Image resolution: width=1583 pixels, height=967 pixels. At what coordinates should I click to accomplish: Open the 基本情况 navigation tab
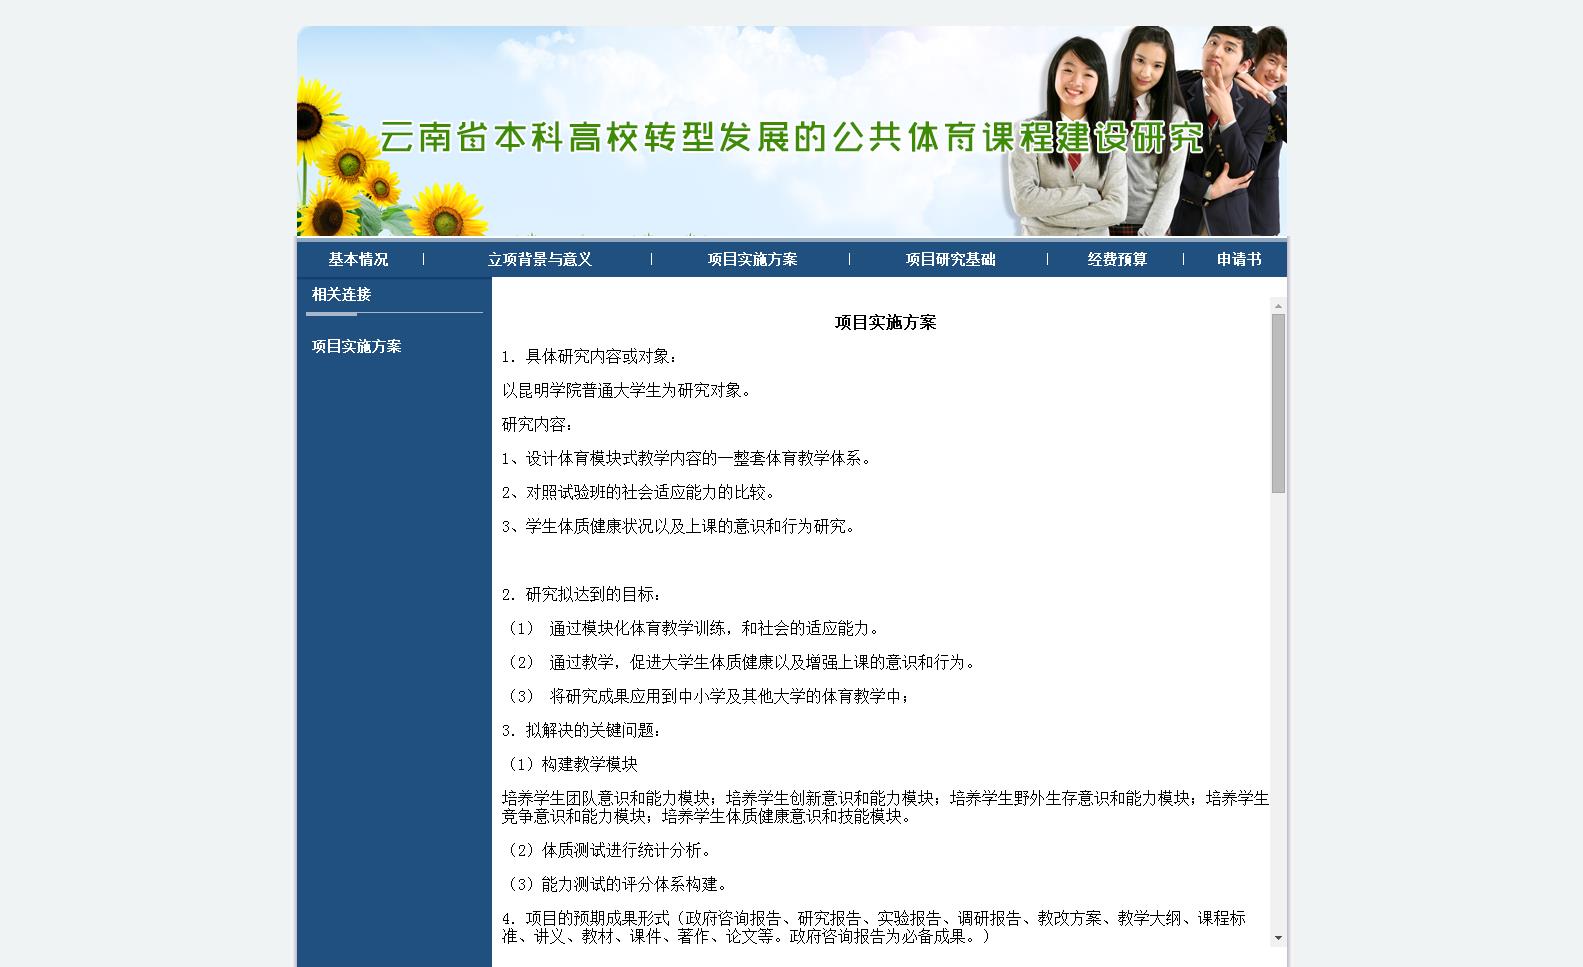(358, 260)
